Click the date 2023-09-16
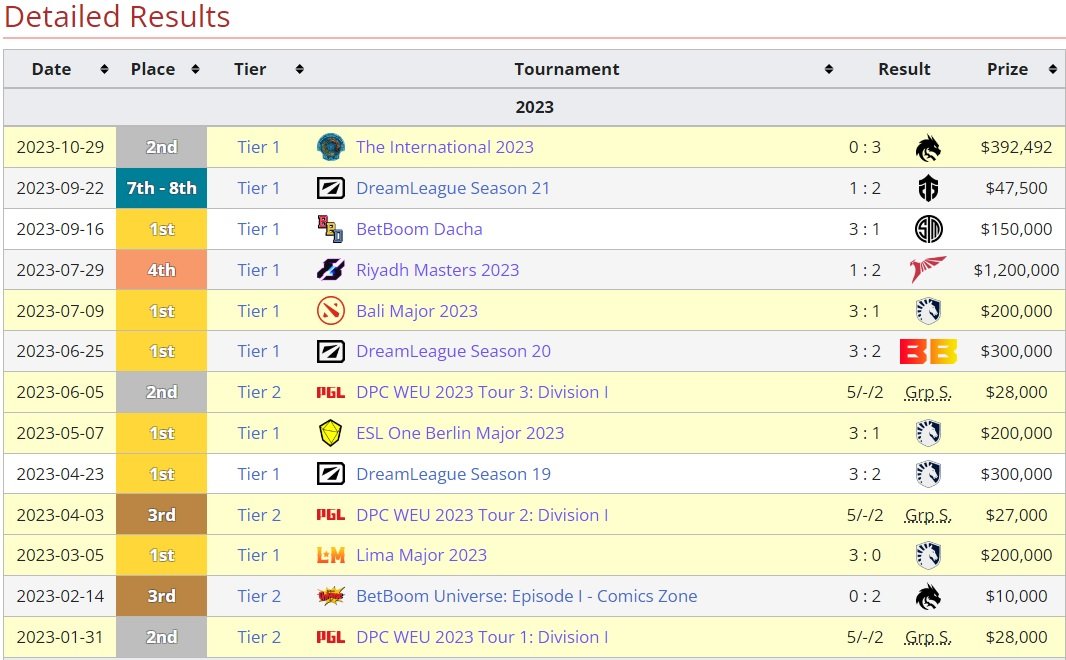The width and height of the screenshot is (1066, 660). 61,229
